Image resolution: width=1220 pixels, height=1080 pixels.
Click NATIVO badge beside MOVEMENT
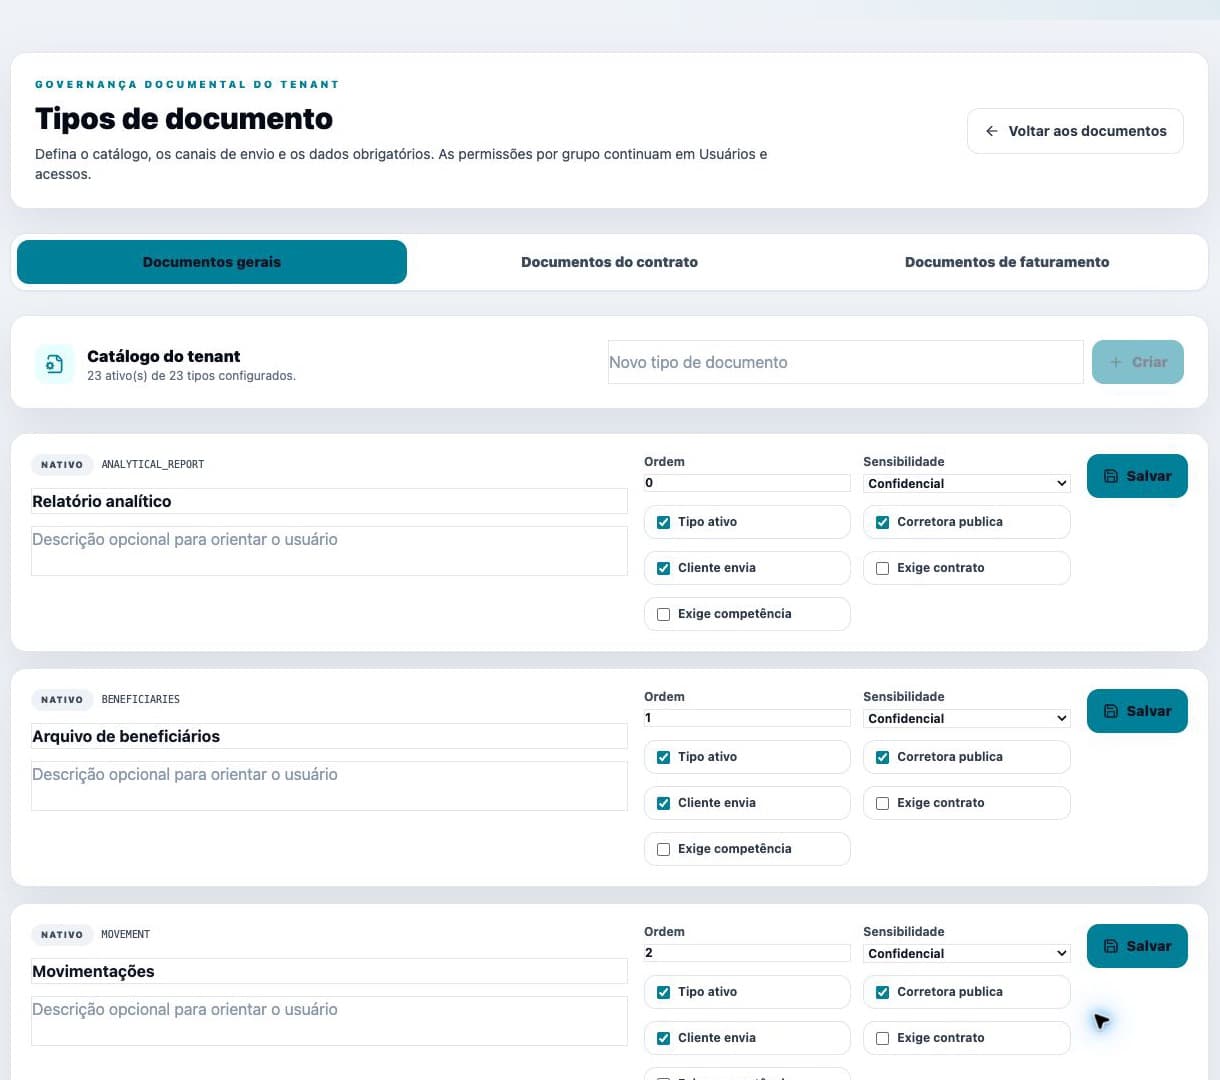tap(62, 934)
